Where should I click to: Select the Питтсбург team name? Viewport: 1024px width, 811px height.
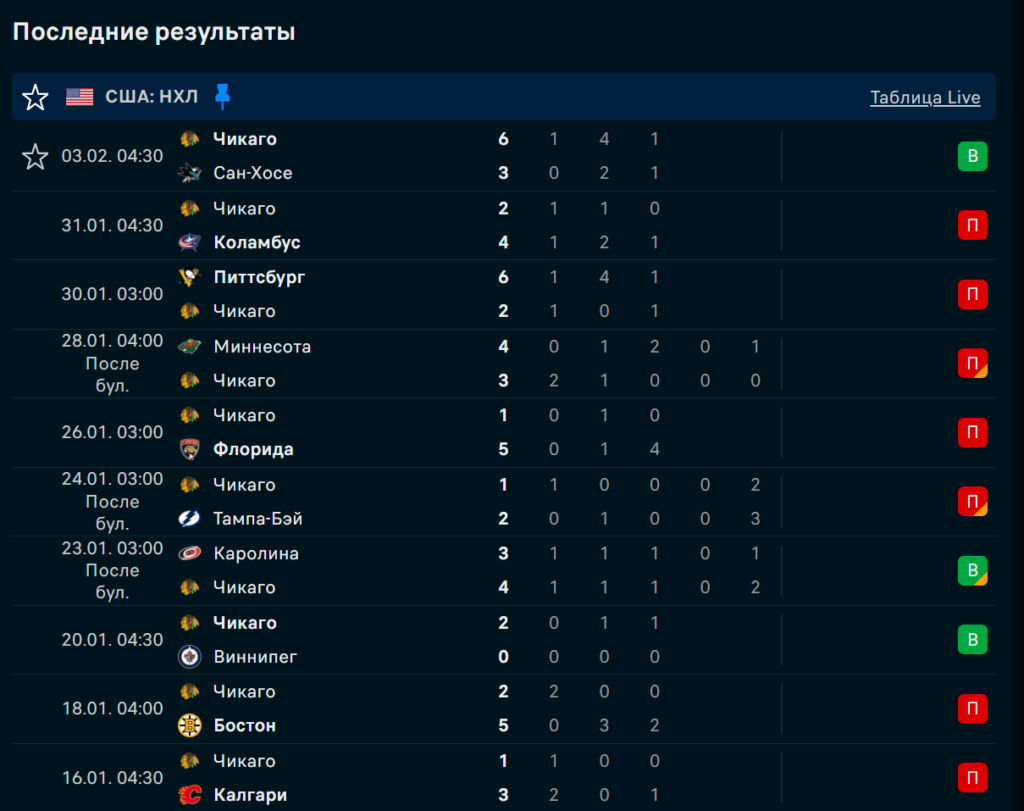[x=259, y=277]
